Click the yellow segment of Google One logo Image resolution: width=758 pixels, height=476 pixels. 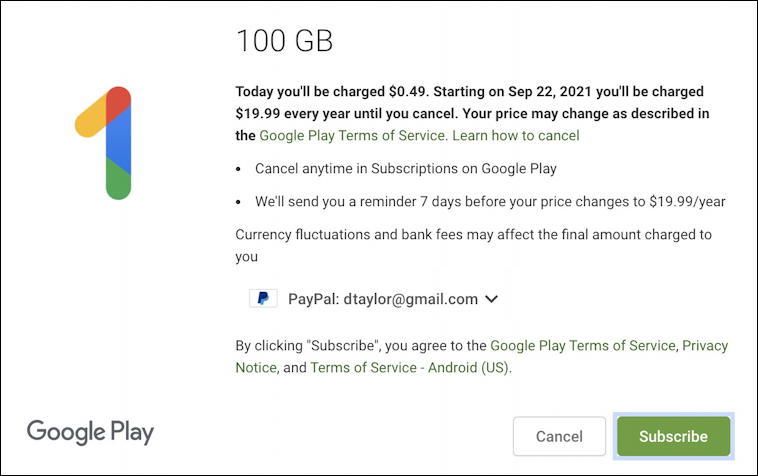[90, 117]
